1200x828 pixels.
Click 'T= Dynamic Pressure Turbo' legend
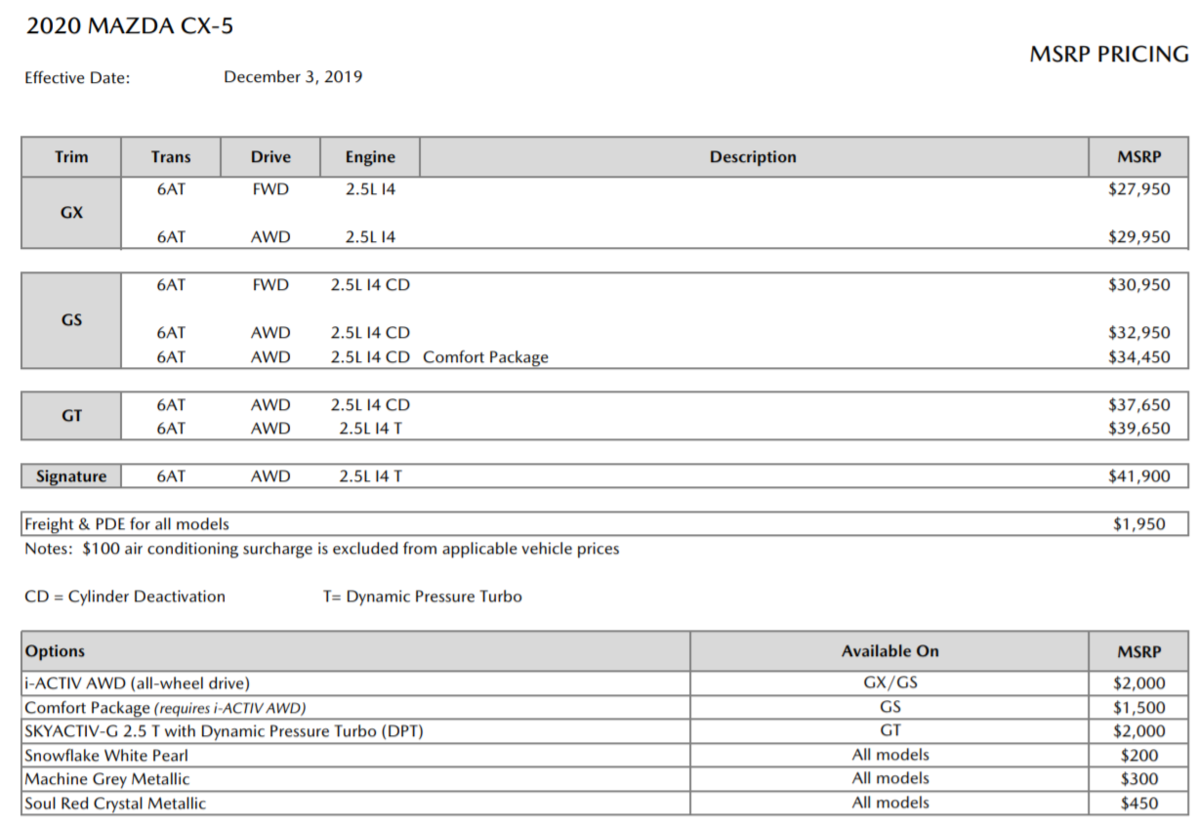click(422, 597)
